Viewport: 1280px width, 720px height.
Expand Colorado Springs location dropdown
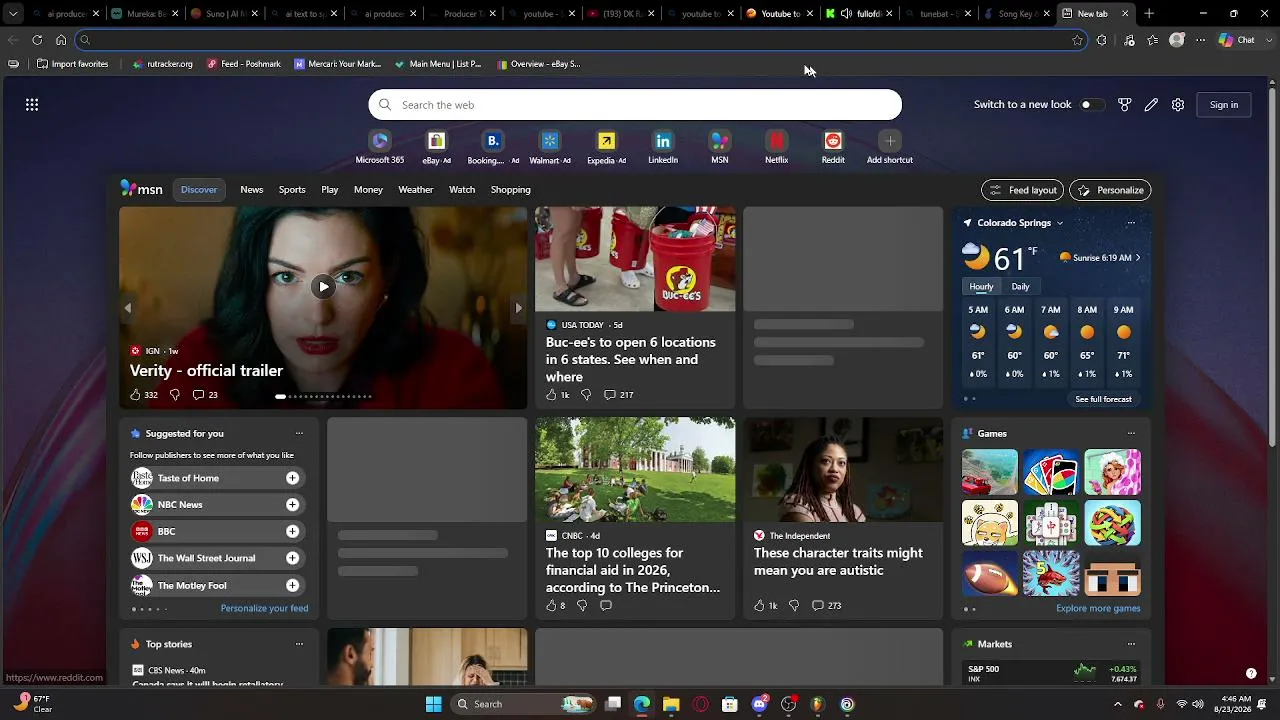click(x=1060, y=223)
